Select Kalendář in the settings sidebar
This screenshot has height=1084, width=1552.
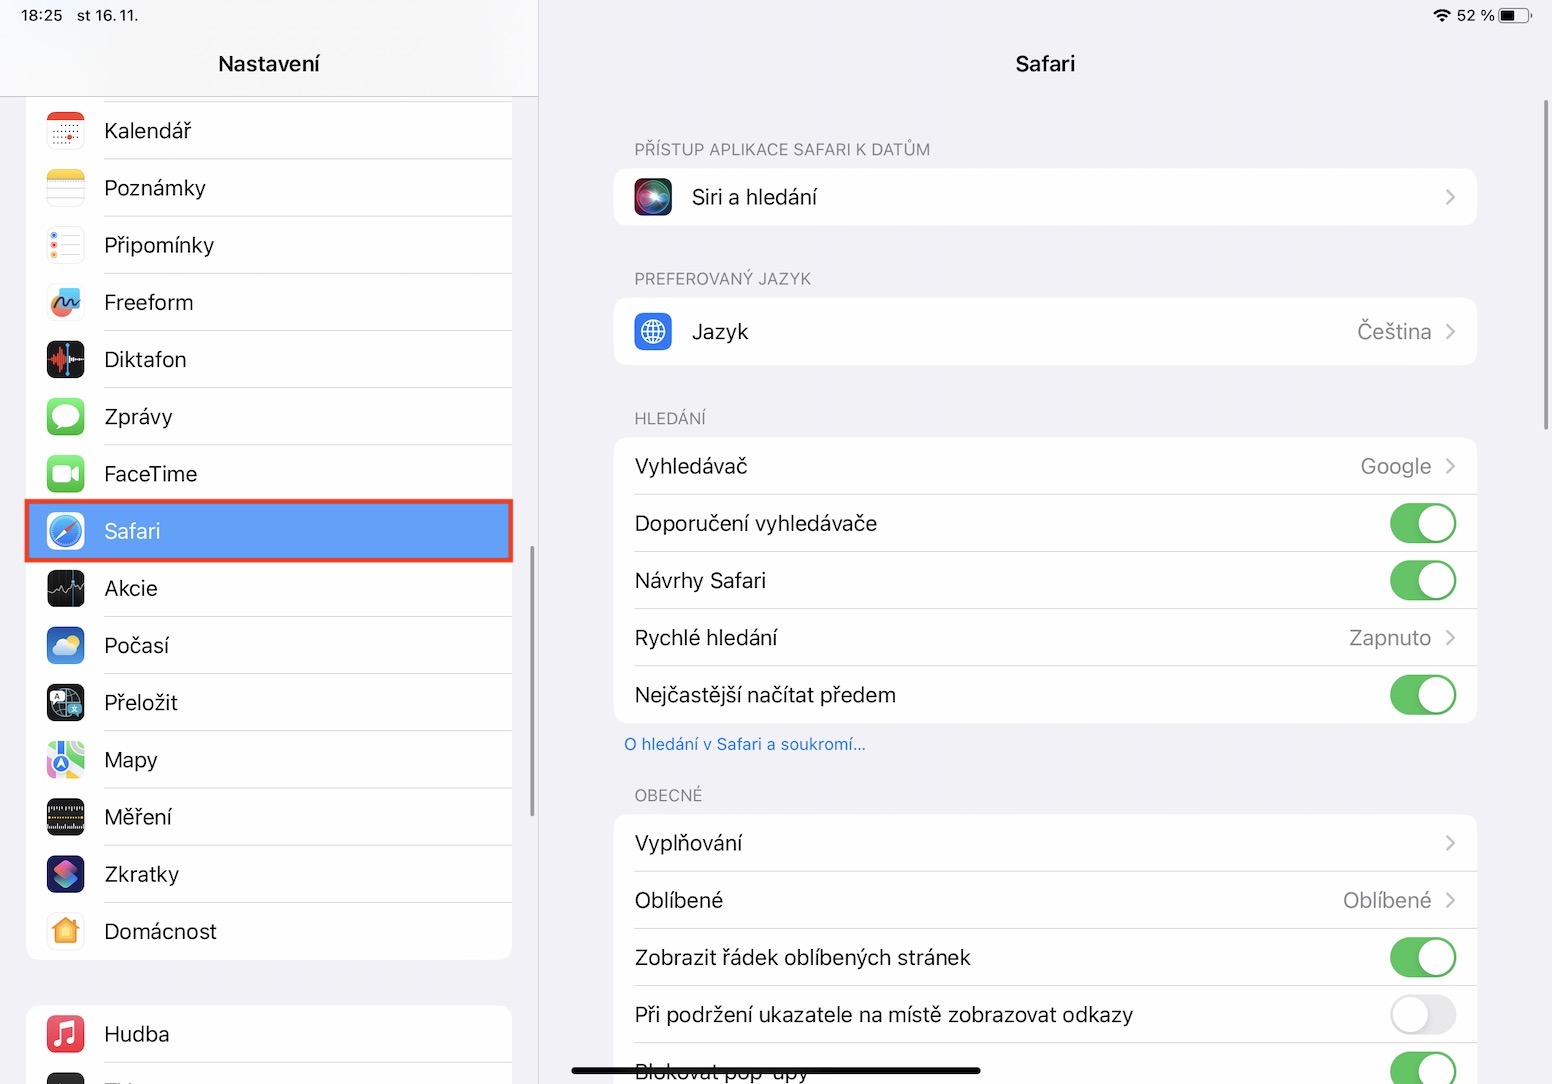[x=148, y=131]
